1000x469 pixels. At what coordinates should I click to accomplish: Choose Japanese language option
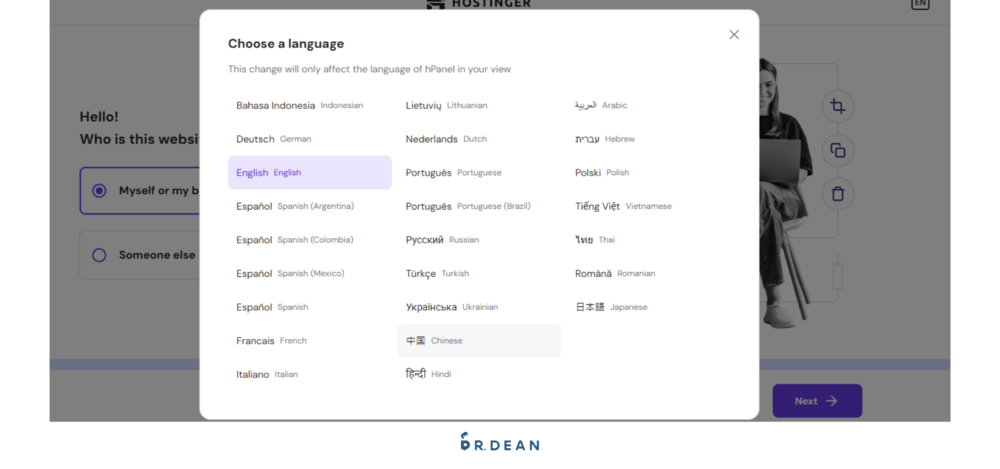tap(611, 307)
